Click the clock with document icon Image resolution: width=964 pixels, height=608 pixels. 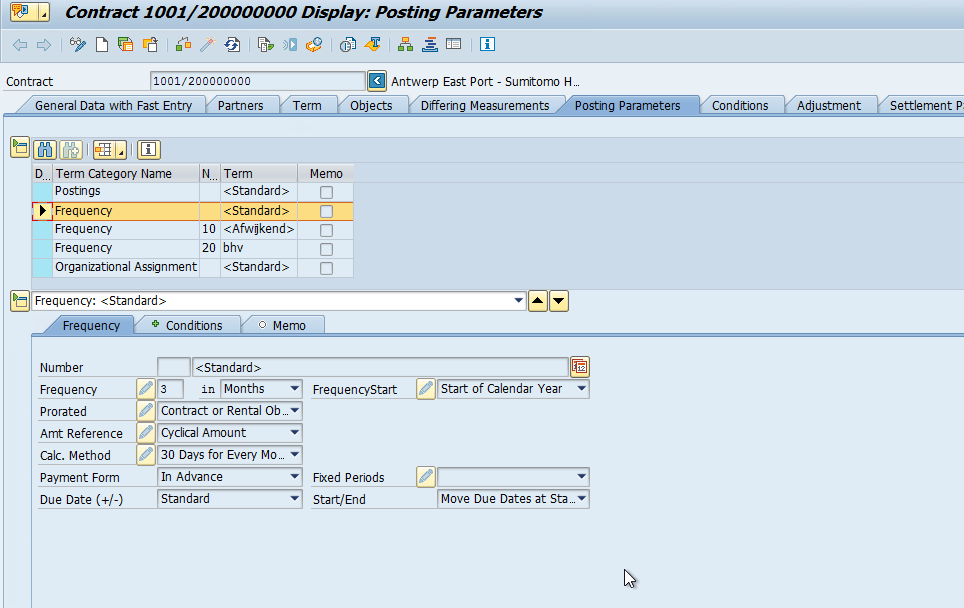[347, 44]
